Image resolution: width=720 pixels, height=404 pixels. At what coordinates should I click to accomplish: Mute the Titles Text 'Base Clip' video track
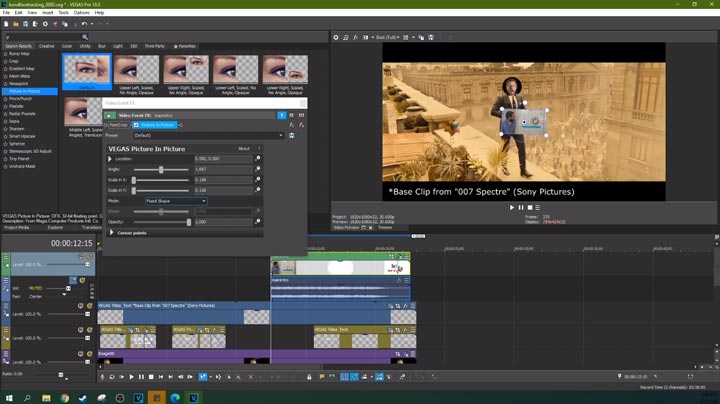pyautogui.click(x=80, y=306)
